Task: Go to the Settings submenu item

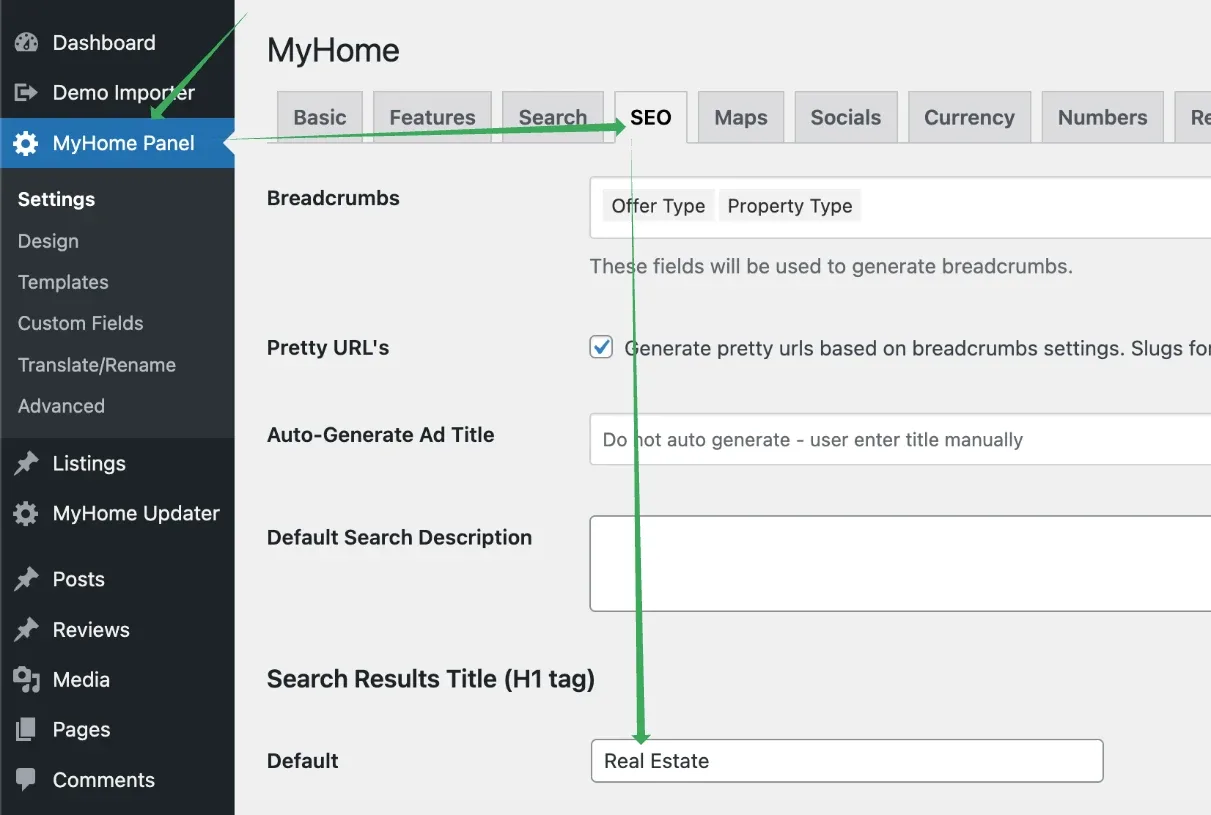Action: pos(56,199)
